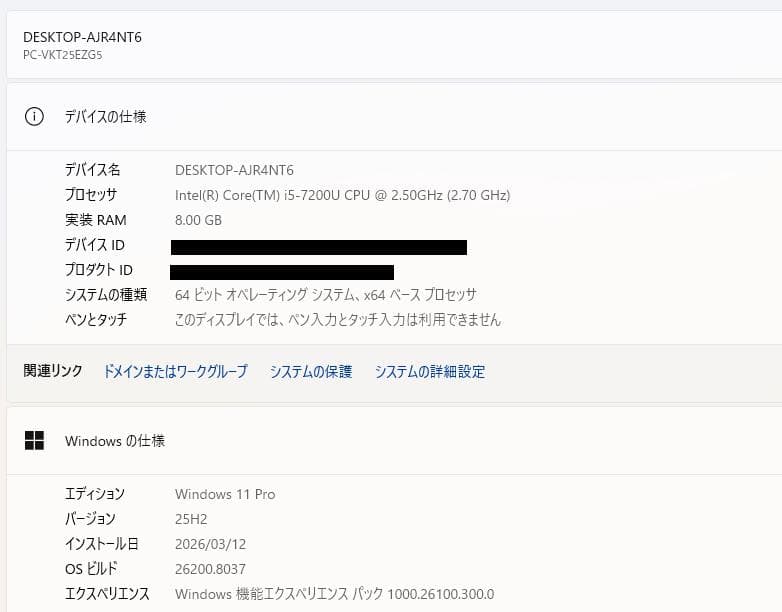Click the システムの種類 label
Screen dimensions: 782x612
point(106,295)
